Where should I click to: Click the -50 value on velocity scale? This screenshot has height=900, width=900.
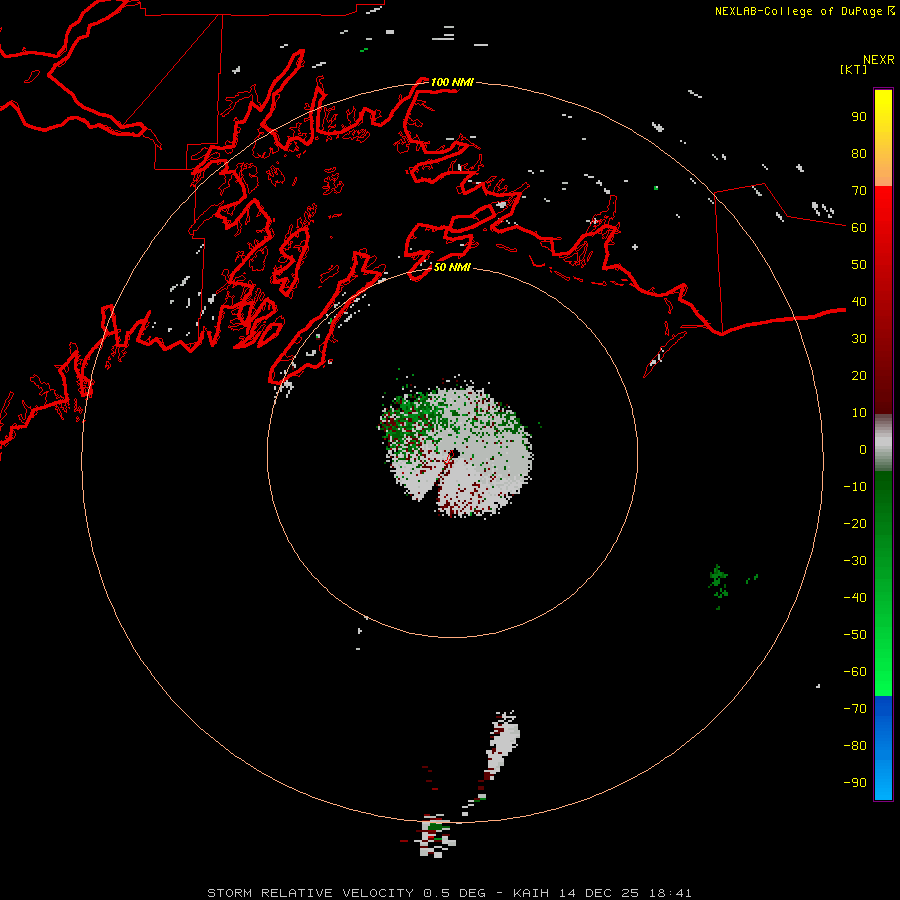(855, 635)
